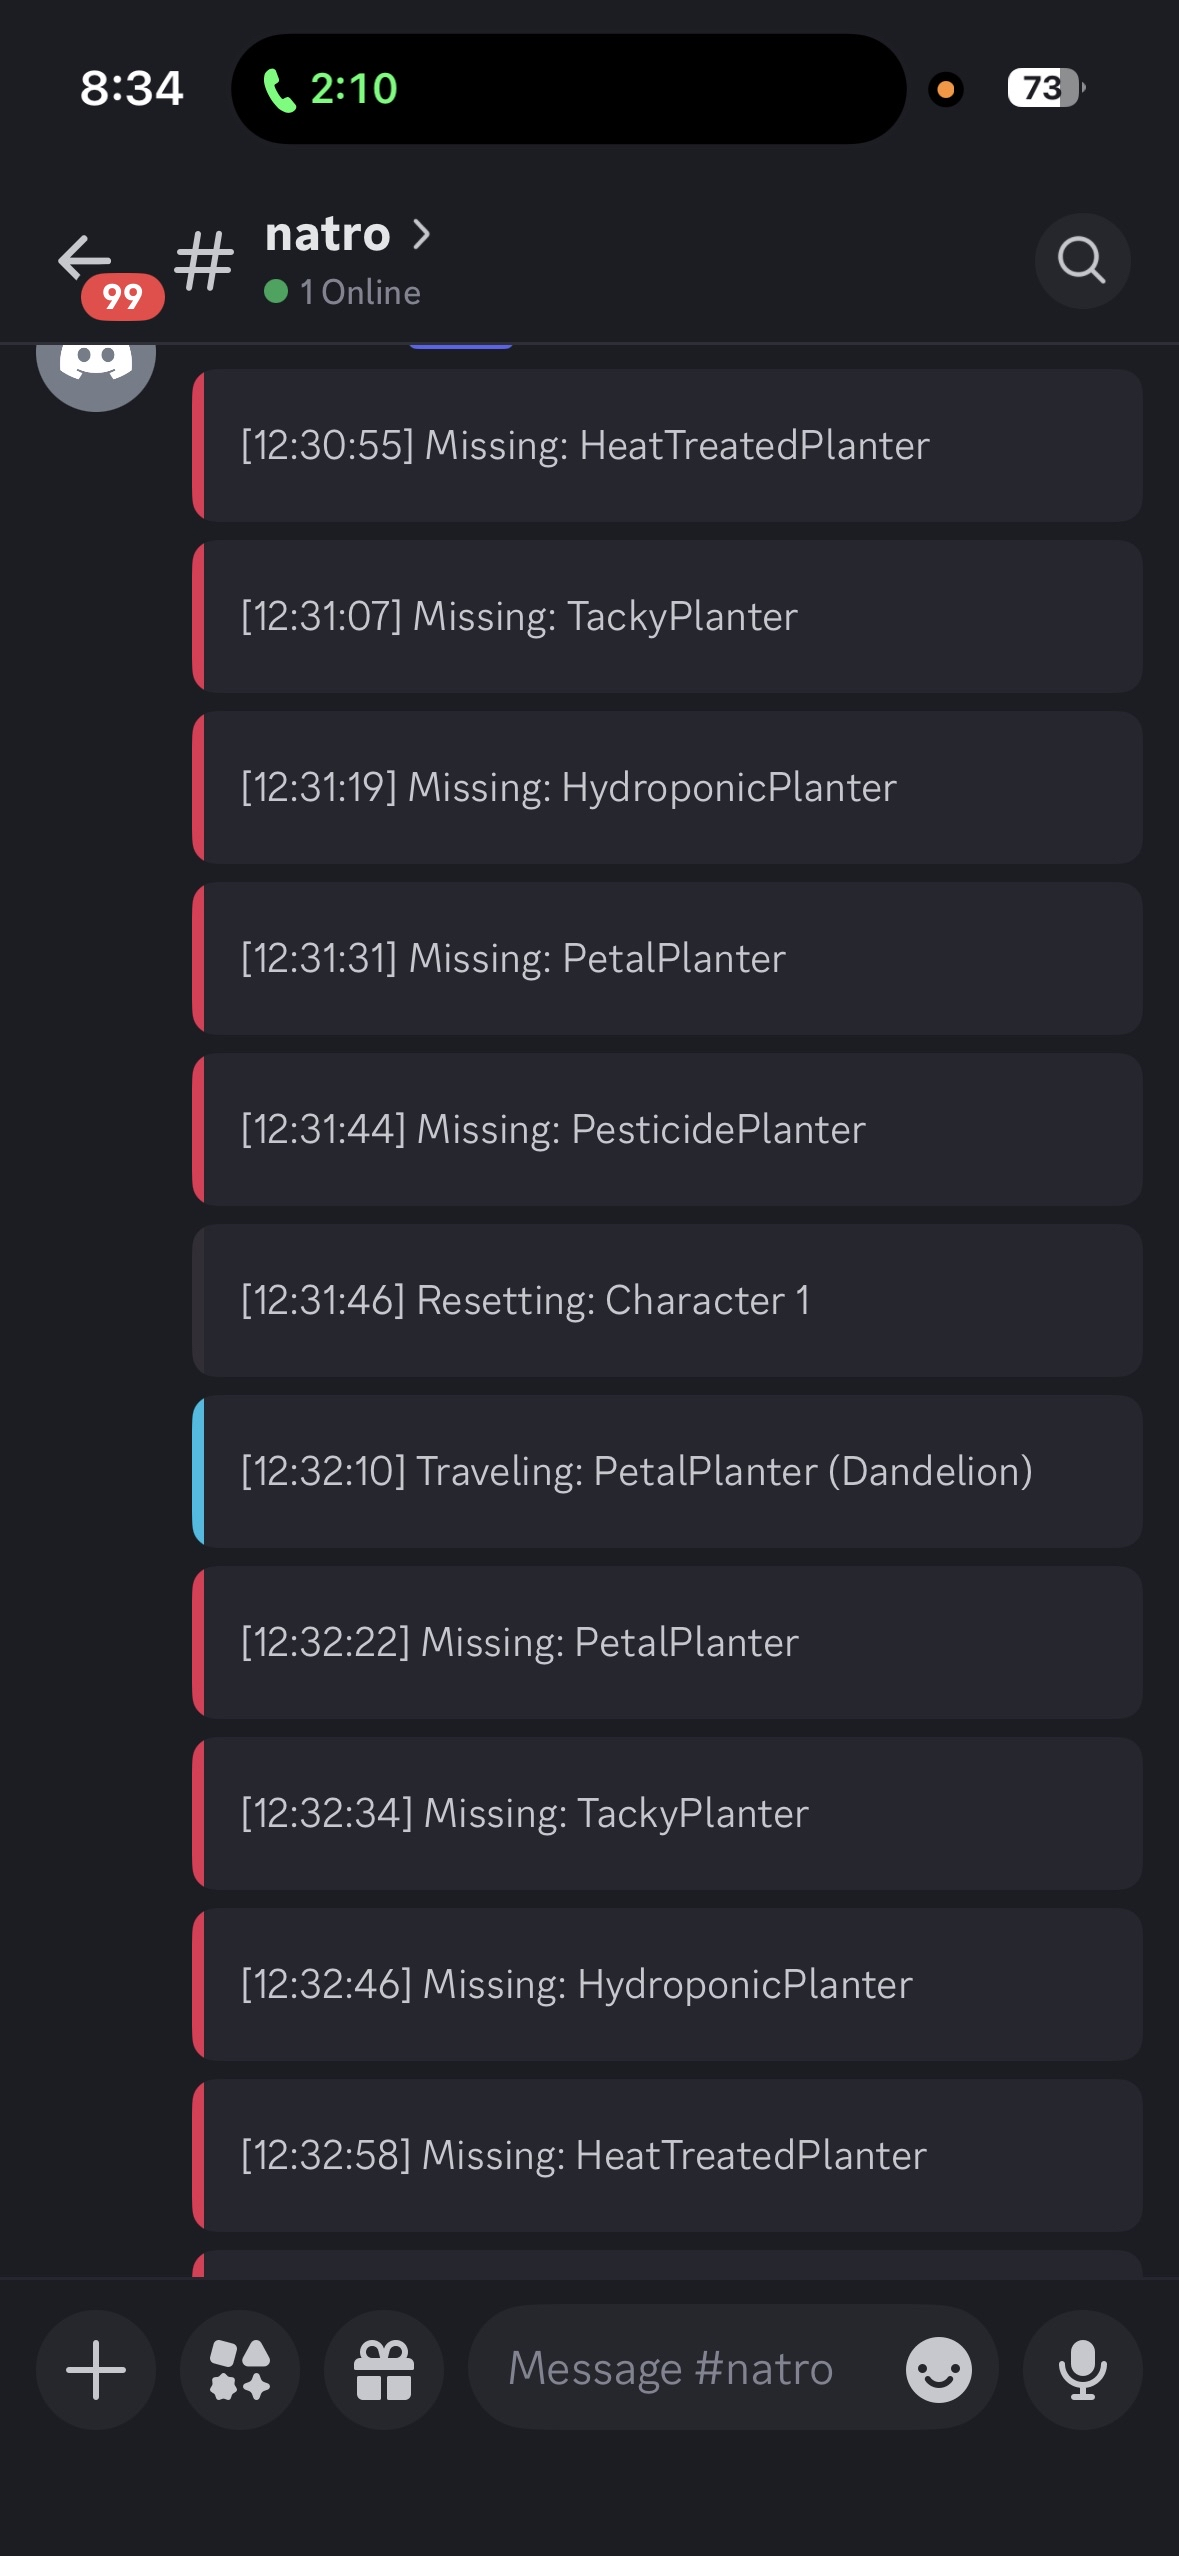1179x2556 pixels.
Task: Tap the 1 Online member status
Action: [343, 292]
